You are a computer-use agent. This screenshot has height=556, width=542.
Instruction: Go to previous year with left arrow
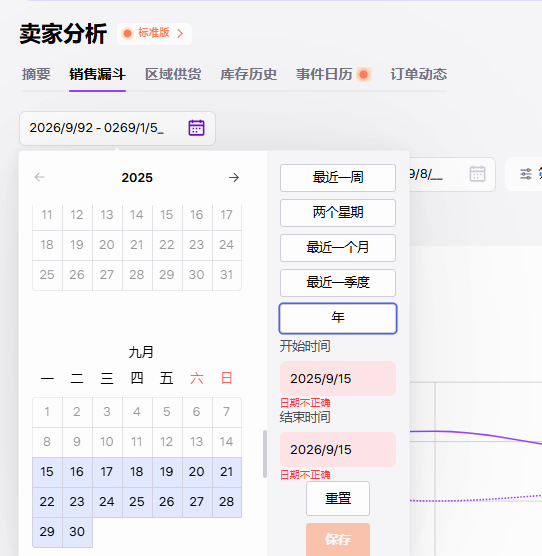point(39,177)
